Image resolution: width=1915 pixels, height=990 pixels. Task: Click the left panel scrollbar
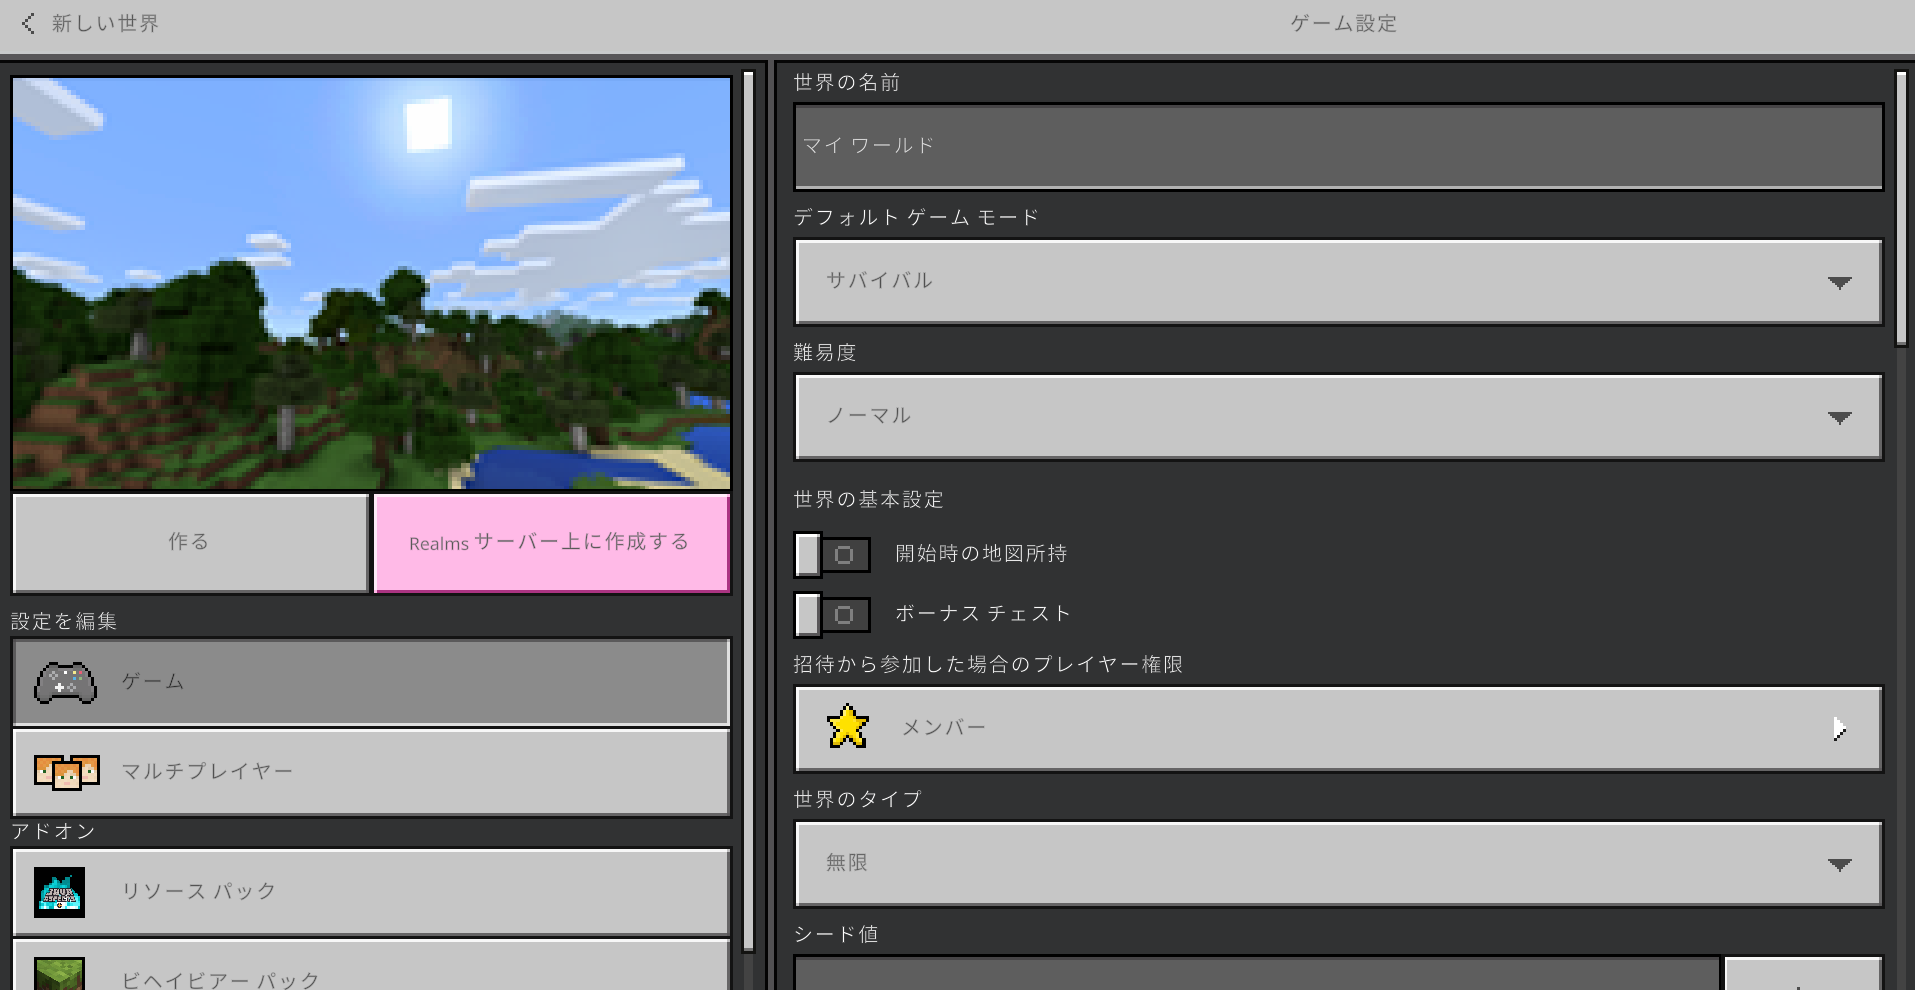pos(748,510)
